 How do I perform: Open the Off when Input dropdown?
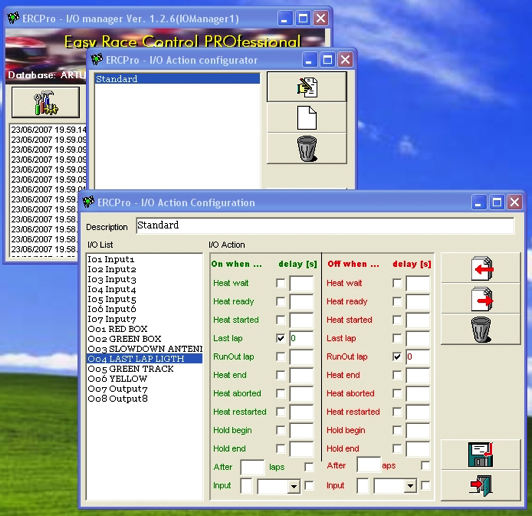point(410,486)
